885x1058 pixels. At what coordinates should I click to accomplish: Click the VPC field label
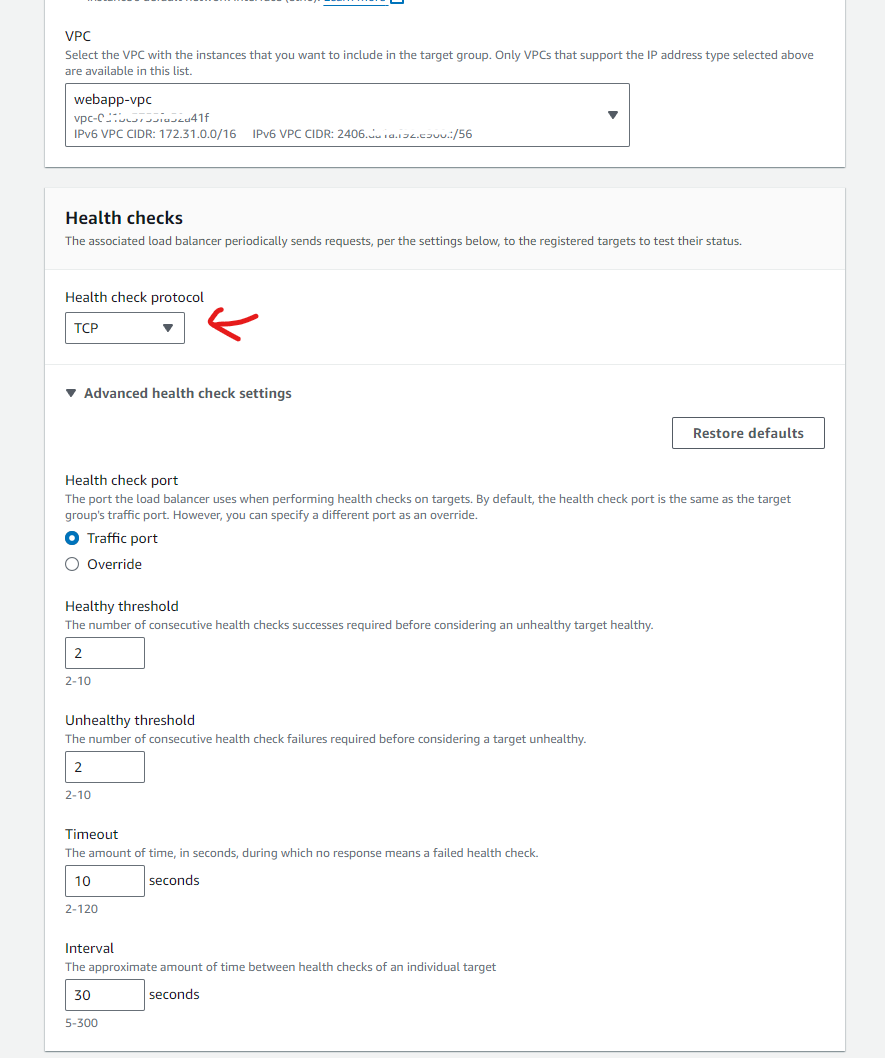tap(78, 36)
